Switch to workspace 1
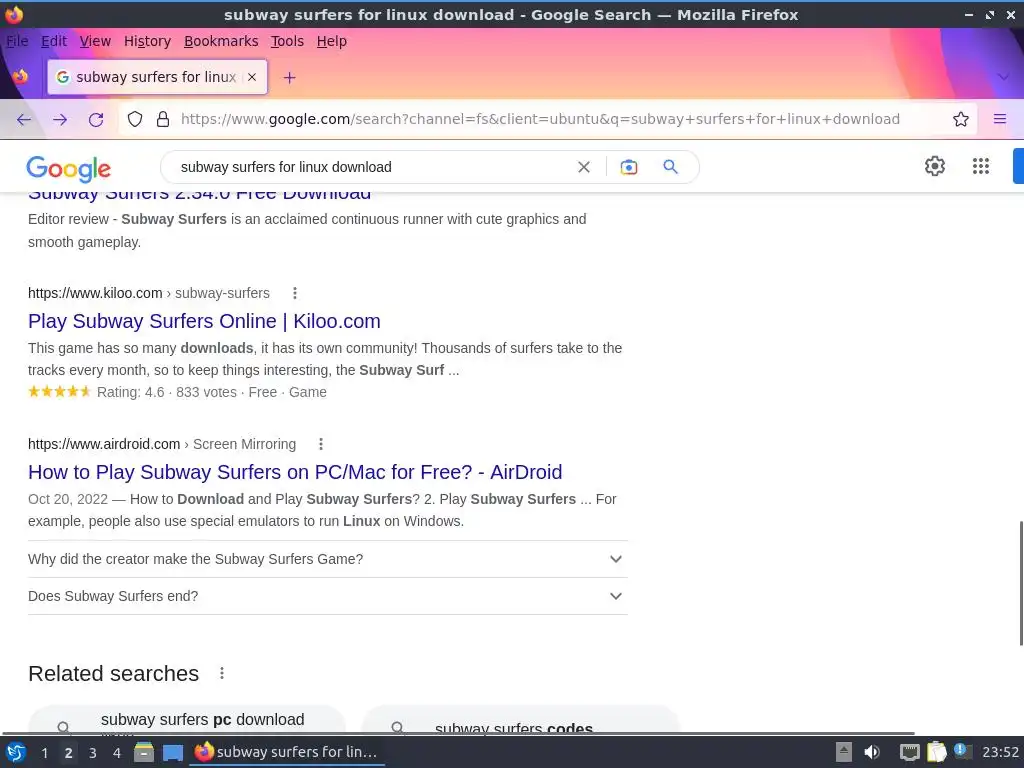Image resolution: width=1024 pixels, height=768 pixels. click(x=44, y=753)
